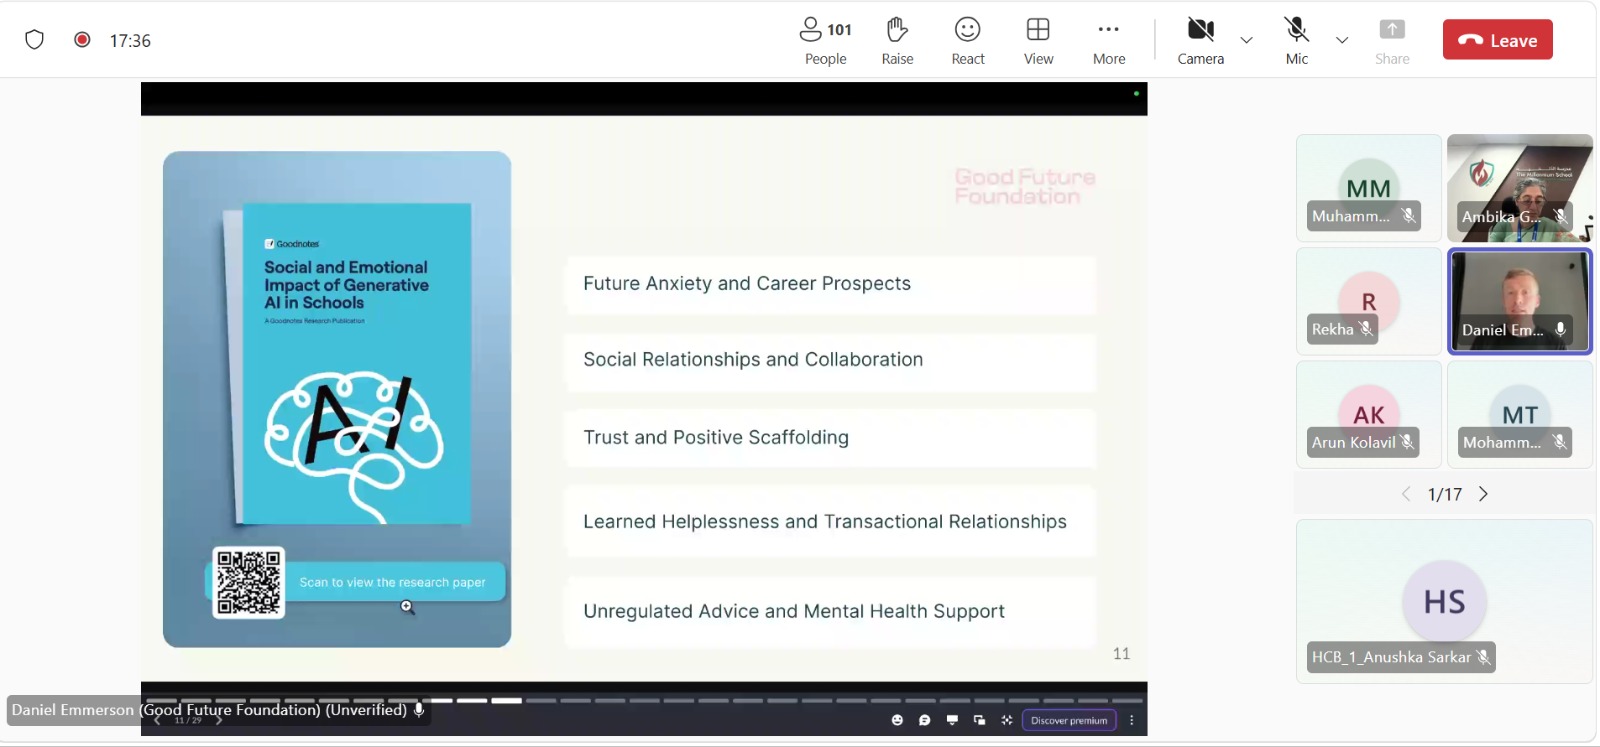Click Future Anxiety and Career Prospects
The width and height of the screenshot is (1600, 747).
(747, 283)
